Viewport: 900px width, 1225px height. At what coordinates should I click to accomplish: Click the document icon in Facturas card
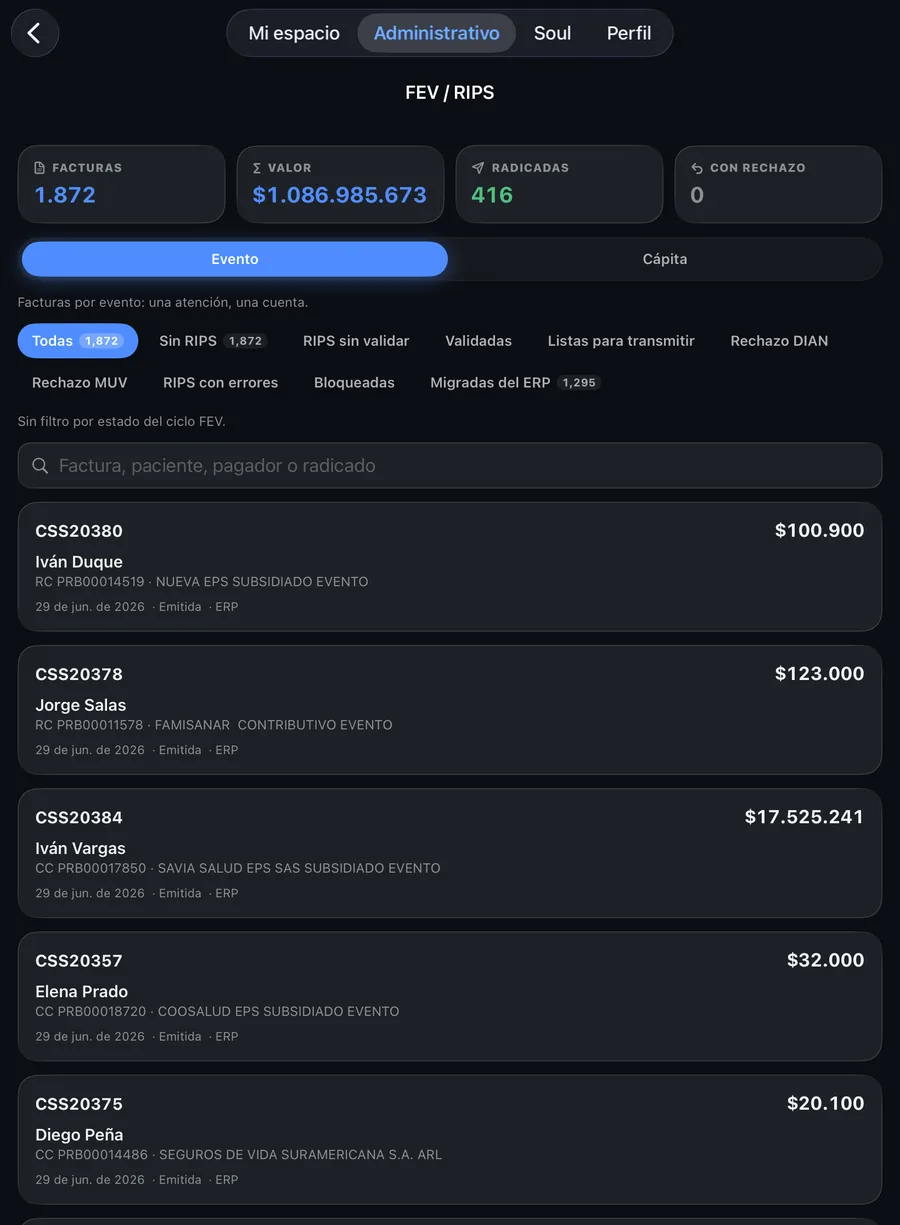[x=40, y=168]
